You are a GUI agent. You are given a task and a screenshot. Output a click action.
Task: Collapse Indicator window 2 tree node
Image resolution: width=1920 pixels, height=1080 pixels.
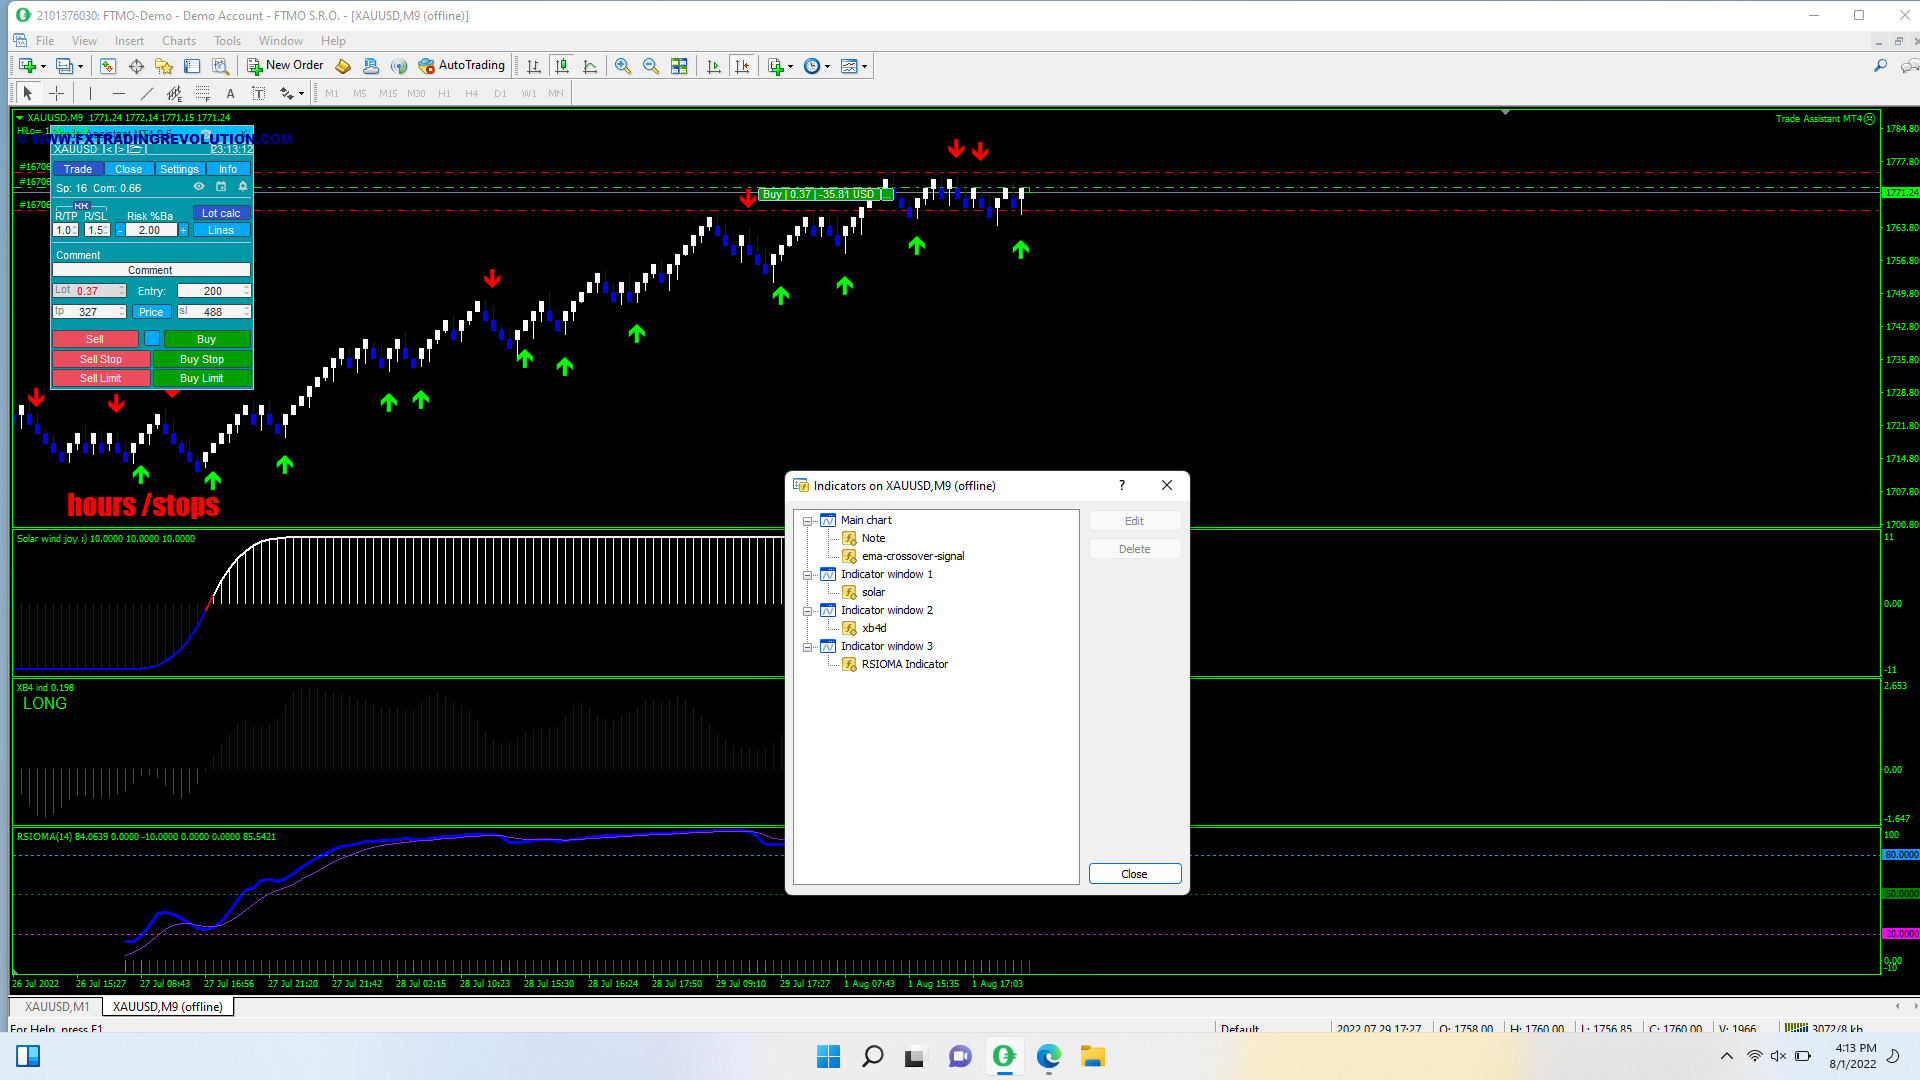pos(807,611)
